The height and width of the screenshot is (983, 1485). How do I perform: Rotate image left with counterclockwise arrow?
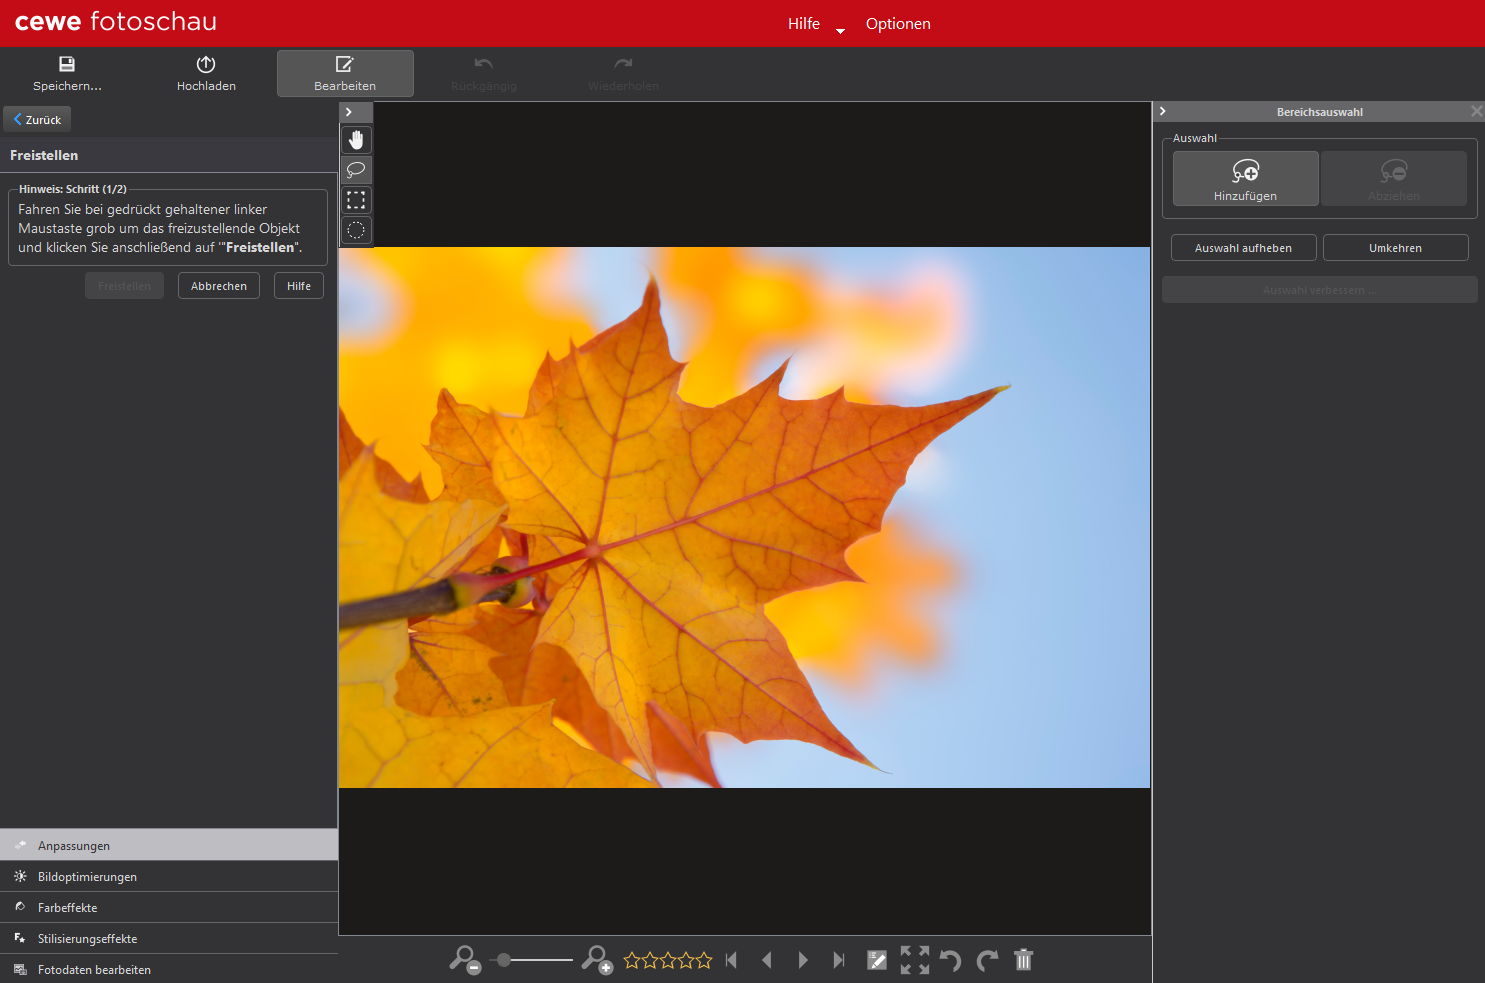click(950, 960)
